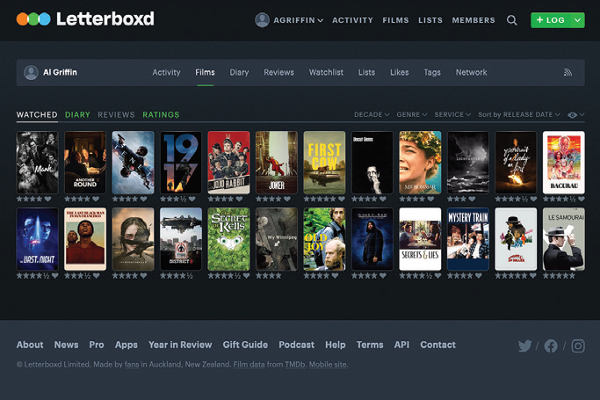This screenshot has width=600, height=400.
Task: Click the heart under the 1917 poster
Action: point(192,199)
